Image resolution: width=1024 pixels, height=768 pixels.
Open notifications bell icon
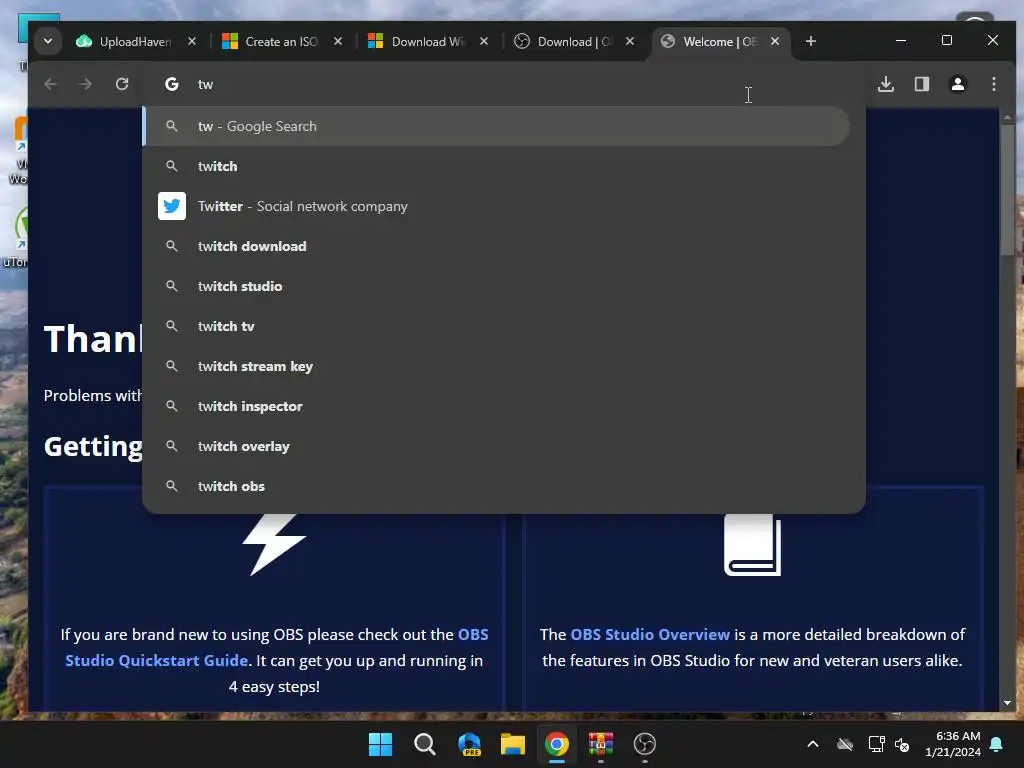pos(997,744)
